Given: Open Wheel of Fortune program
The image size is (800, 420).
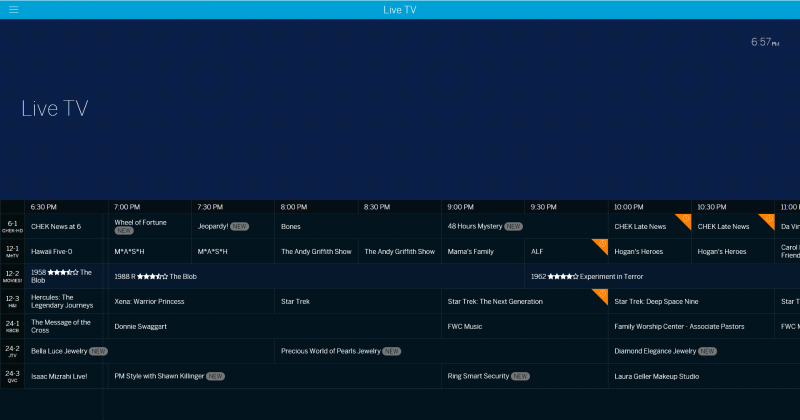Looking at the screenshot, I should (x=150, y=227).
